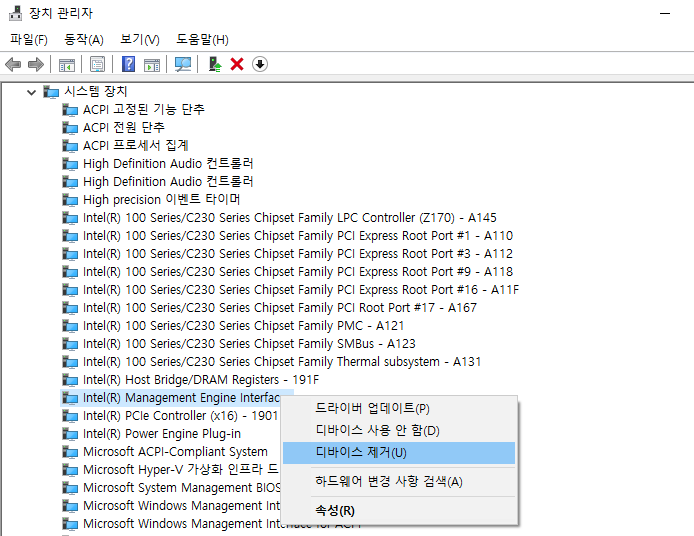Click icon beside High precision 이벤트 타이머
The height and width of the screenshot is (536, 694).
pos(70,200)
